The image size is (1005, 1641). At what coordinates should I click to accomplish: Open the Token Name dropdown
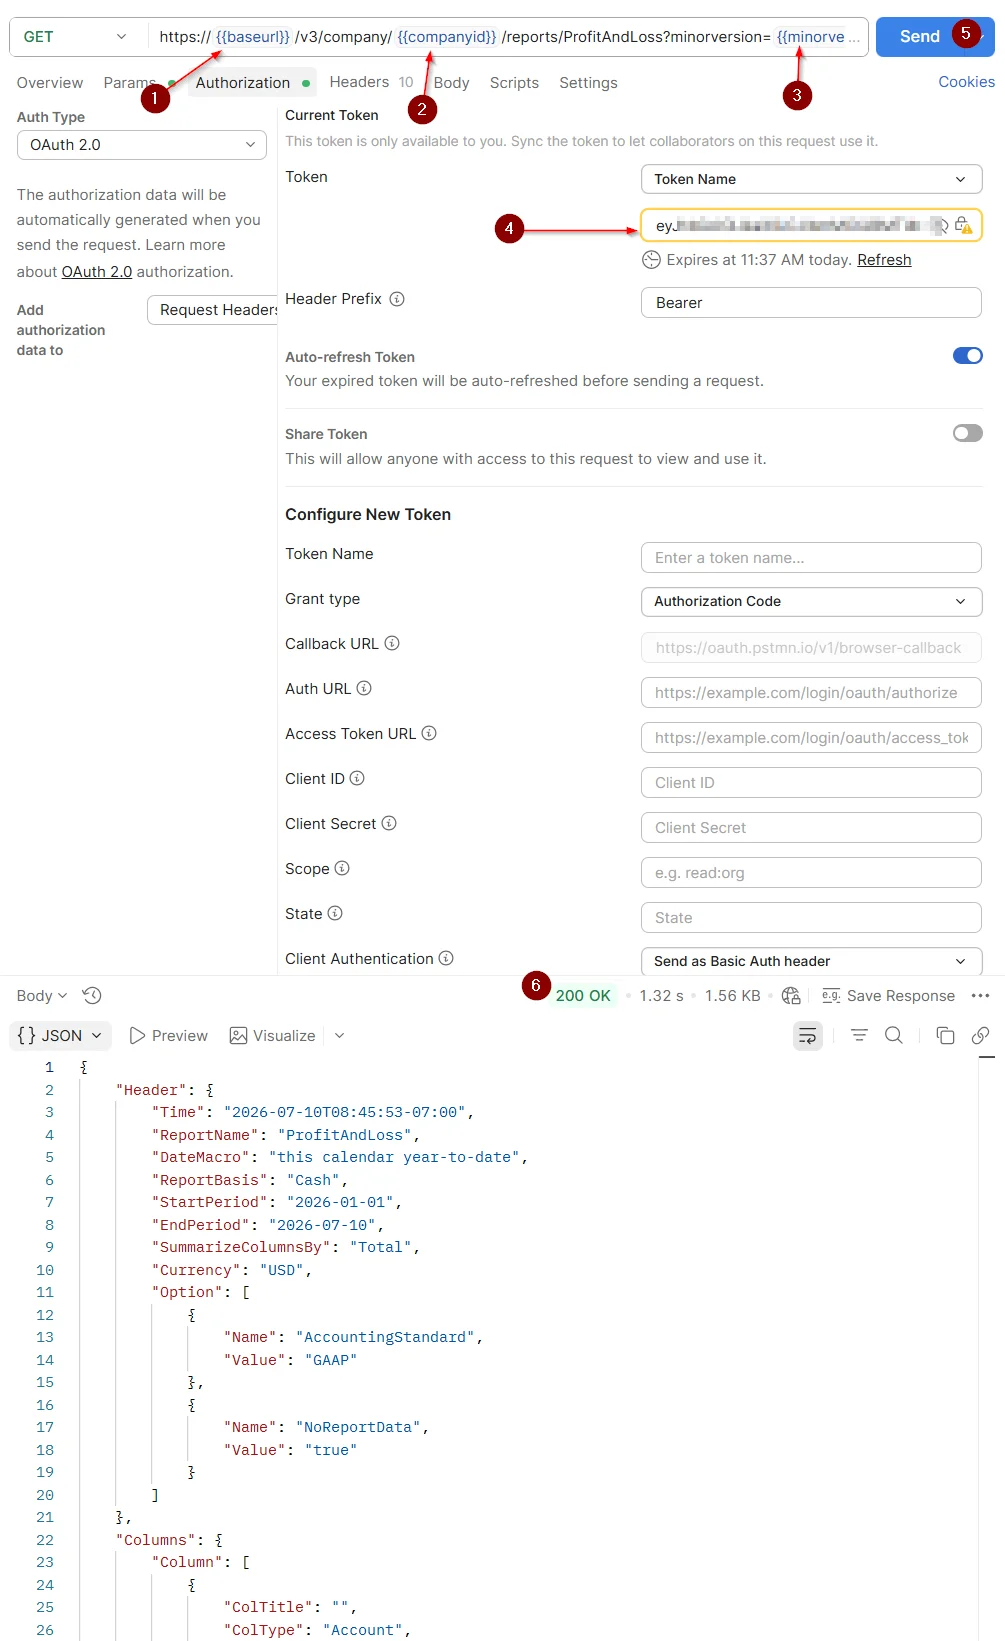[812, 179]
